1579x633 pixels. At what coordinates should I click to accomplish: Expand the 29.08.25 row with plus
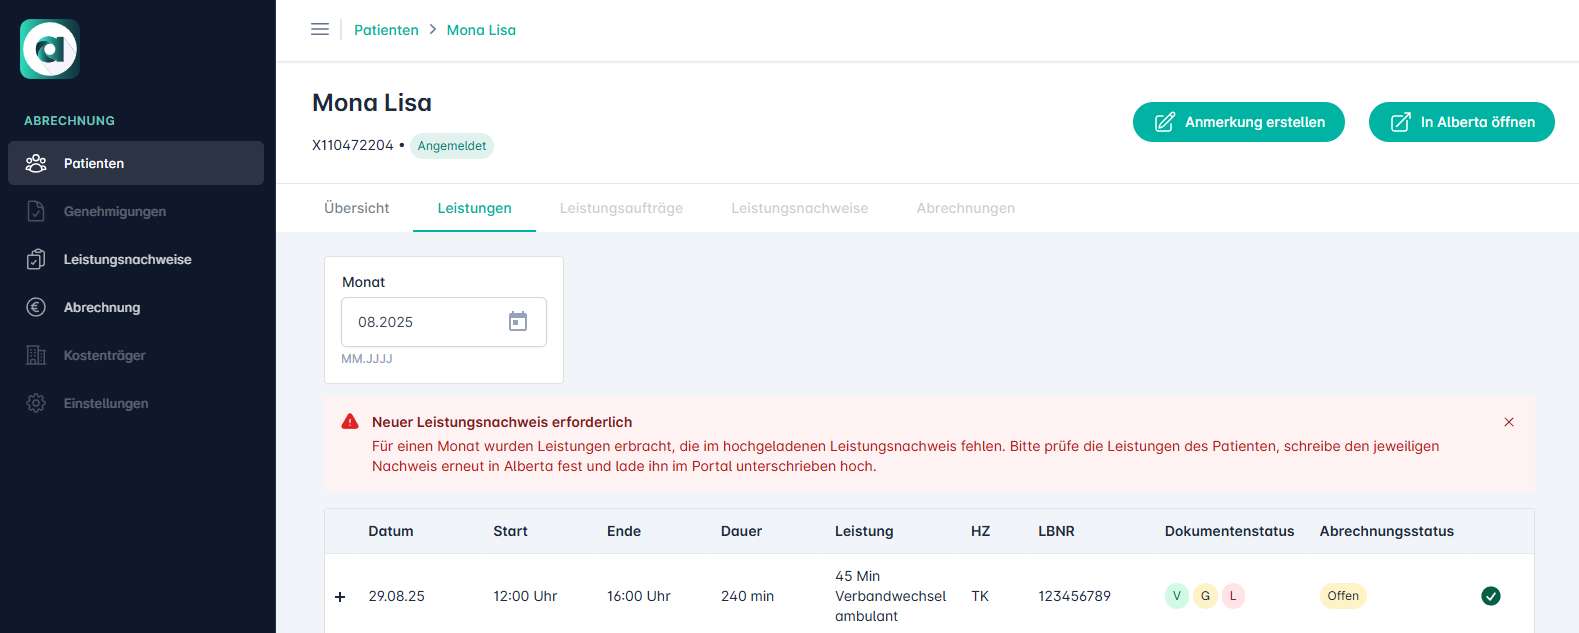coord(340,597)
